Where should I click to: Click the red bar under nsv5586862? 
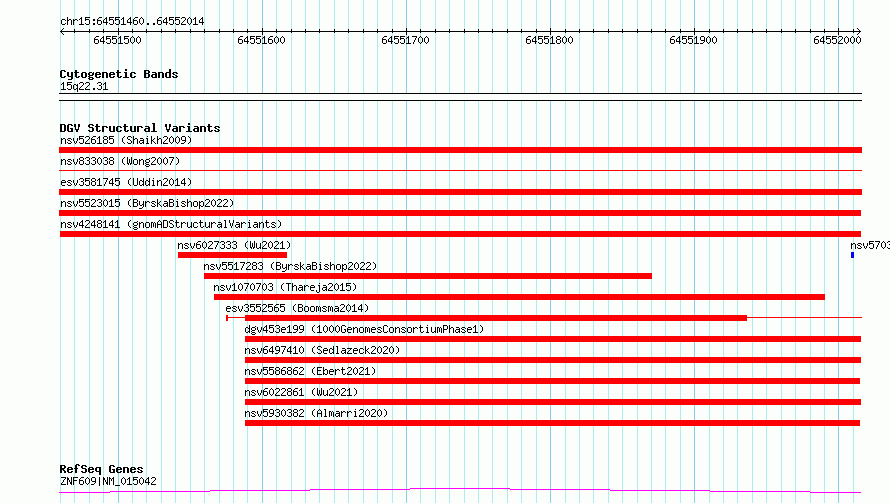(x=552, y=381)
